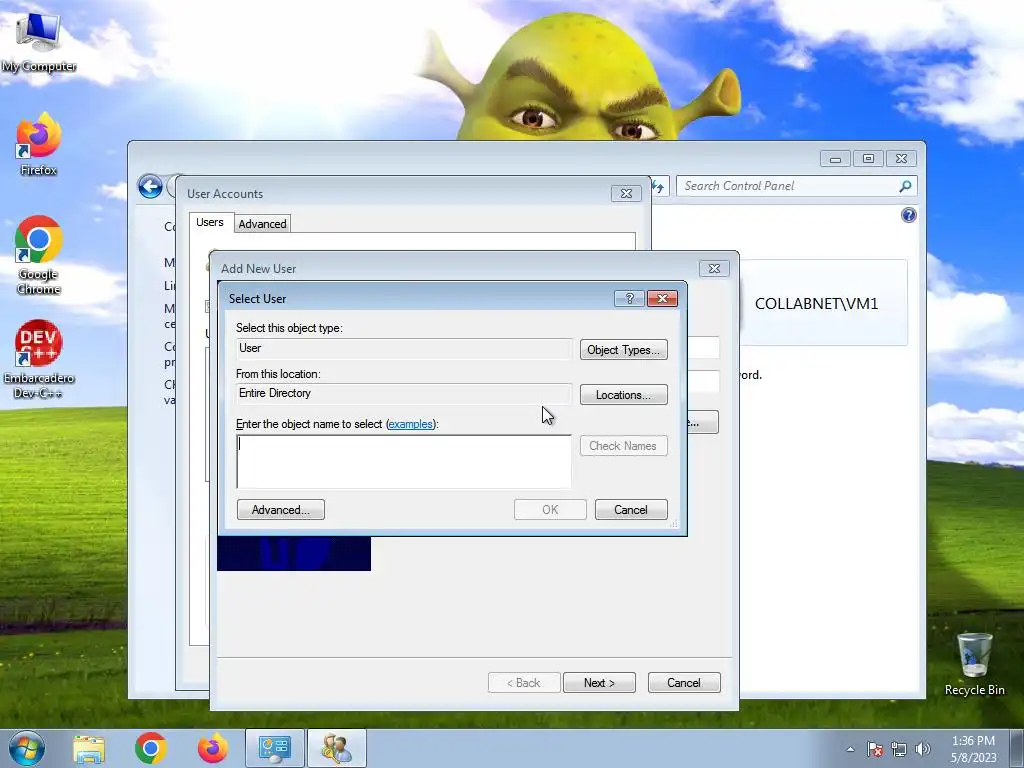Open Google Chrome desktop shortcut
Screen dimensions: 1024x768
click(x=39, y=255)
